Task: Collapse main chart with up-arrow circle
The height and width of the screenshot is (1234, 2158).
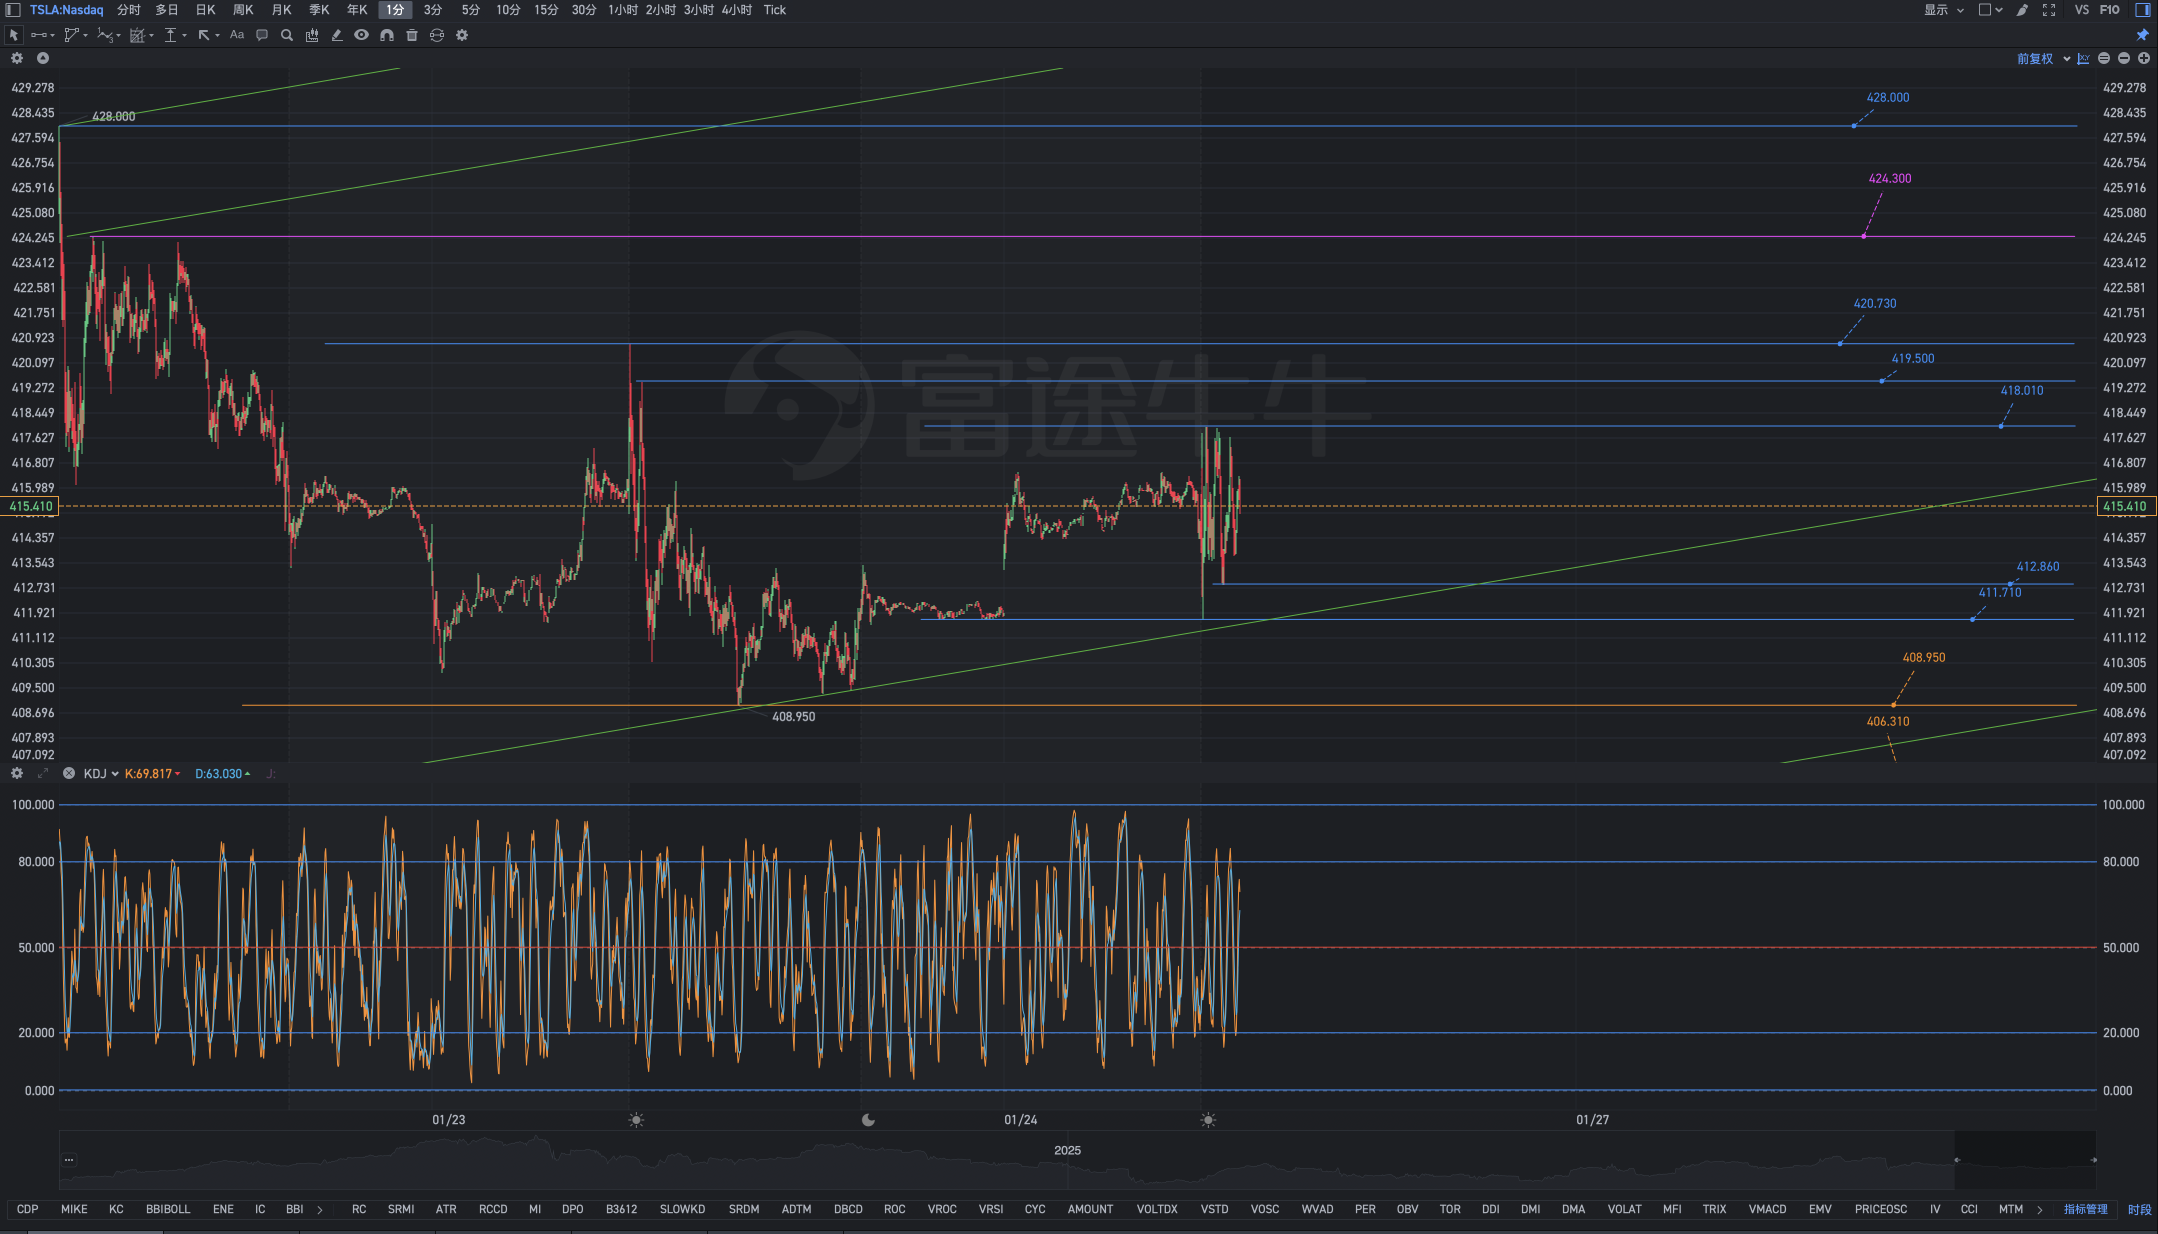Action: click(43, 58)
